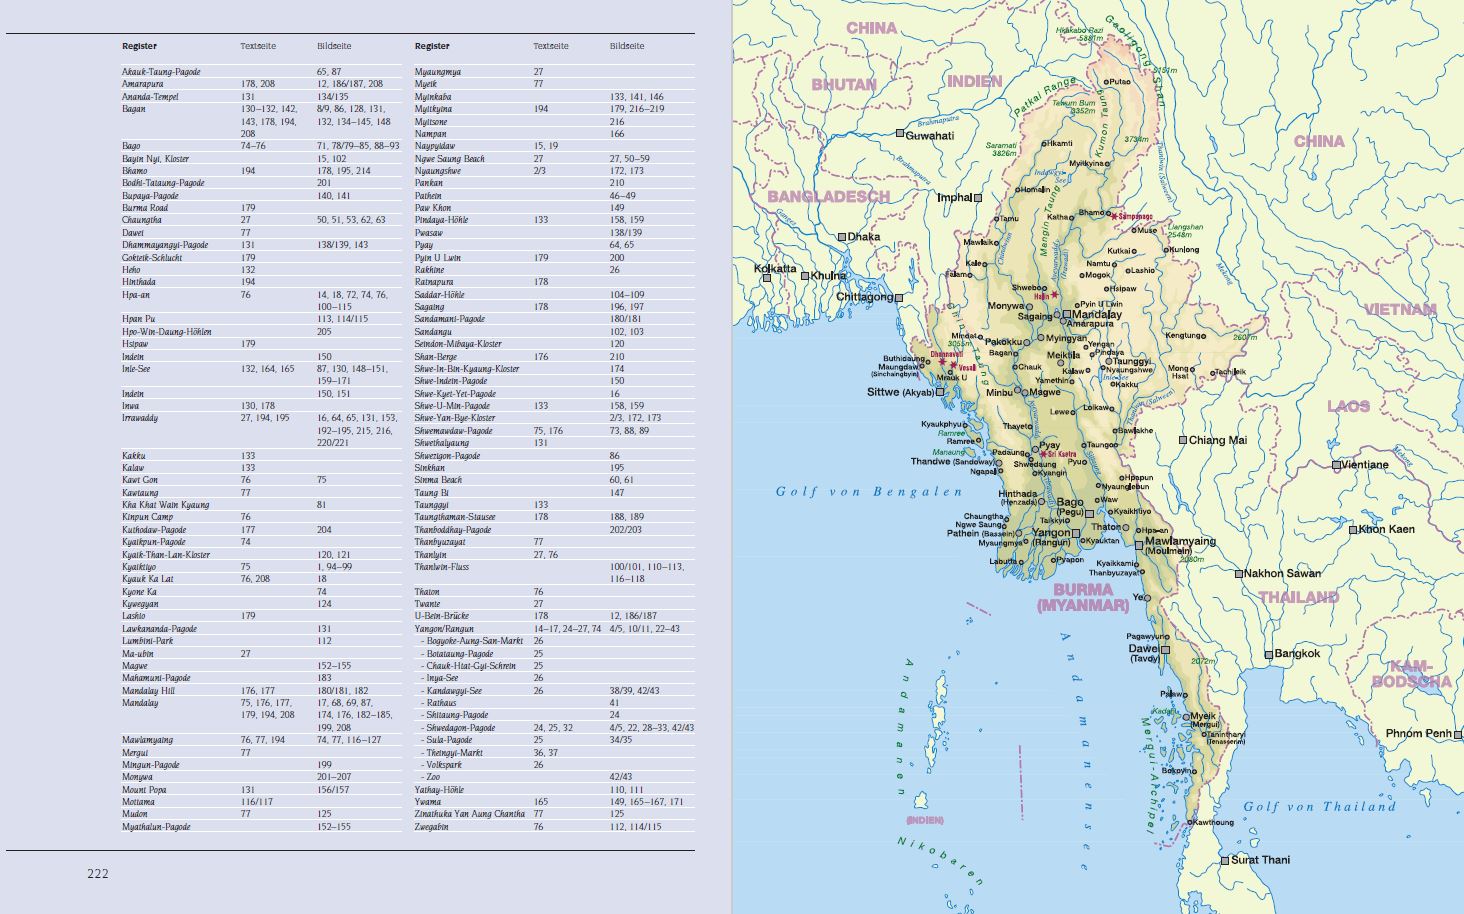Click the Khon Kaen city marker
This screenshot has height=914, width=1464.
point(1352,529)
